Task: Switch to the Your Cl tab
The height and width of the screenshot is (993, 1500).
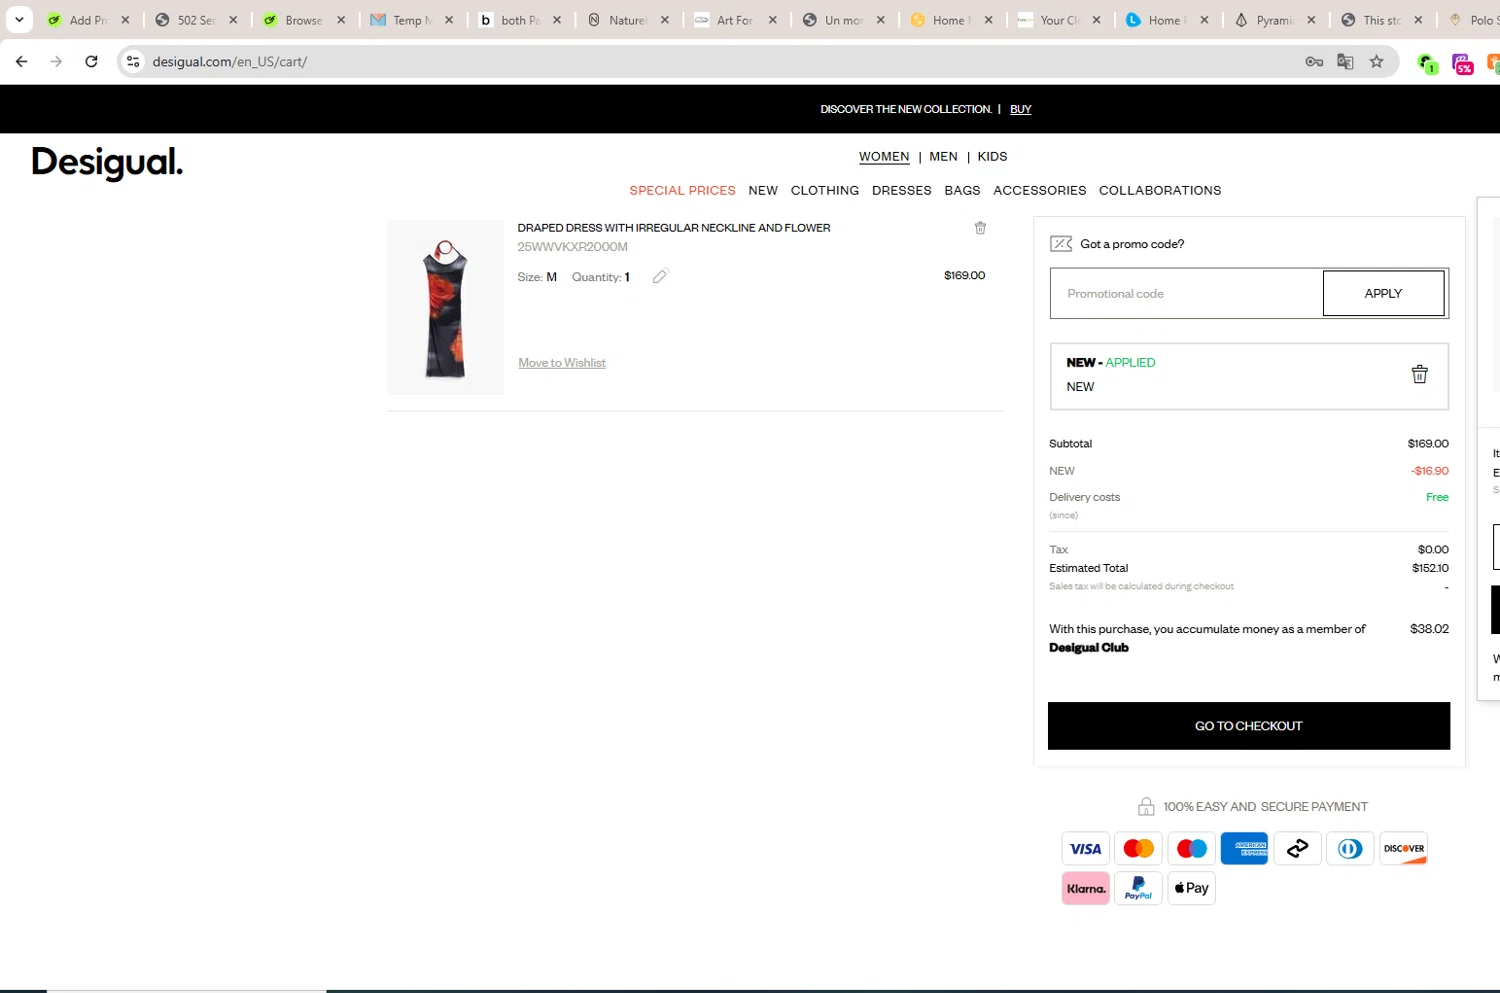Action: (1059, 20)
